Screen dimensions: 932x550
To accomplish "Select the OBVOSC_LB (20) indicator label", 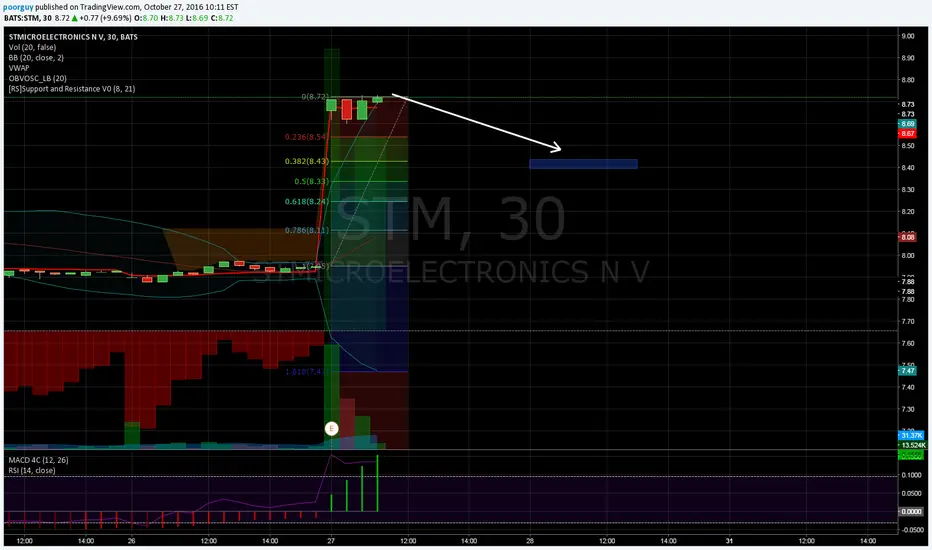I will (x=37, y=78).
